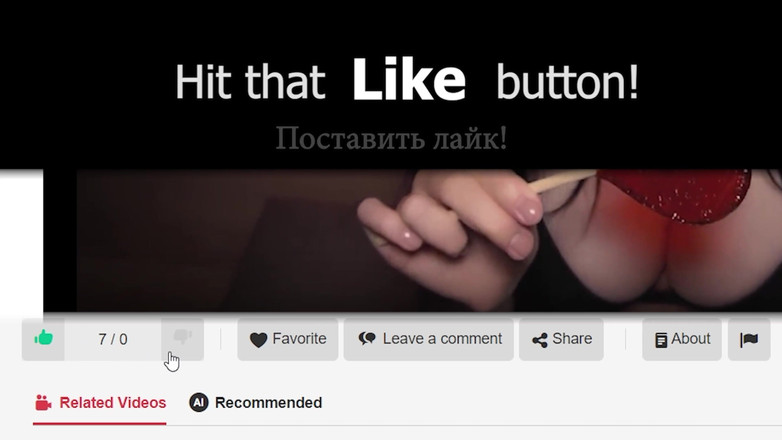Image resolution: width=782 pixels, height=440 pixels.
Task: Click the Russian 'Поставить лайк!' caption
Action: (391, 138)
